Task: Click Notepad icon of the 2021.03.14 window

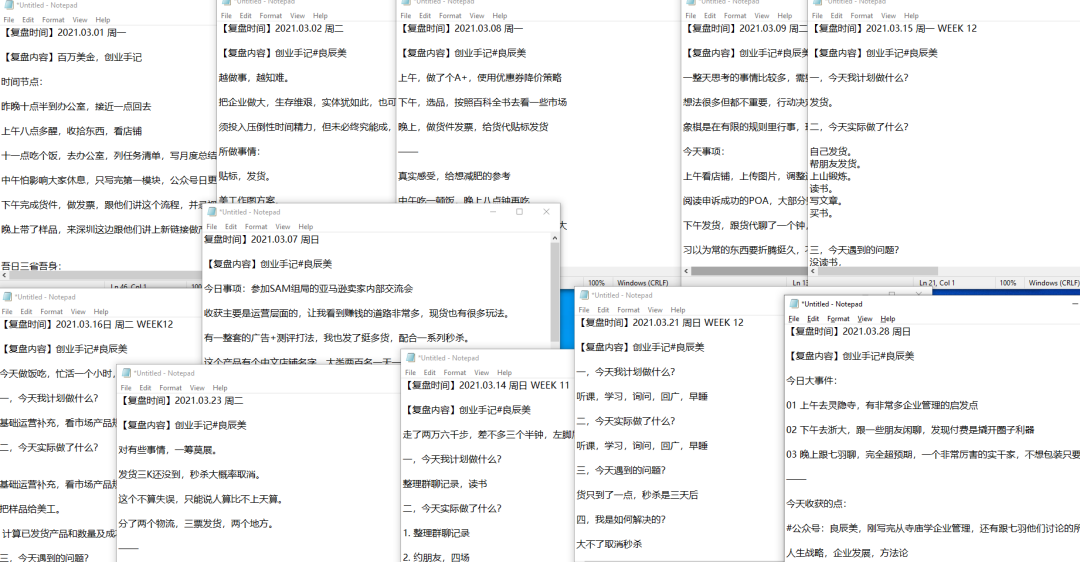Action: point(411,357)
